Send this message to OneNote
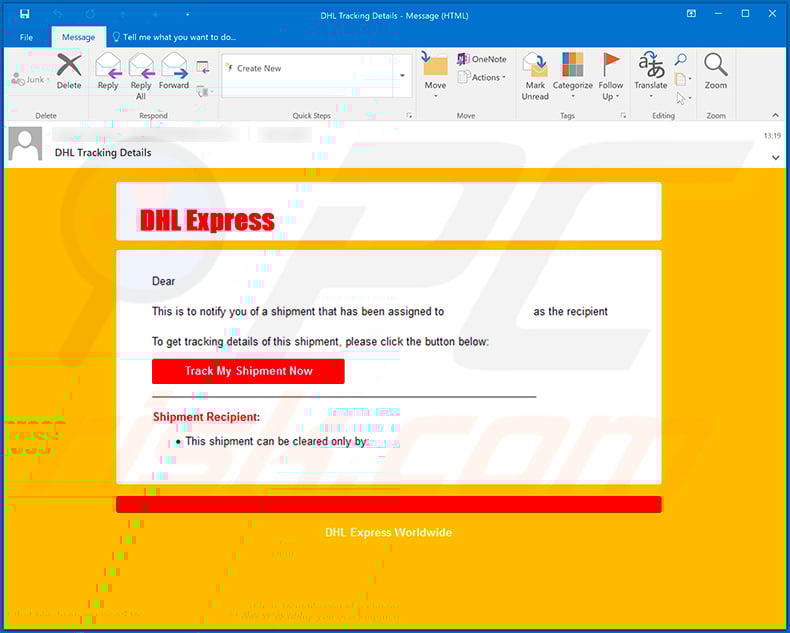This screenshot has width=790, height=633. 482,59
